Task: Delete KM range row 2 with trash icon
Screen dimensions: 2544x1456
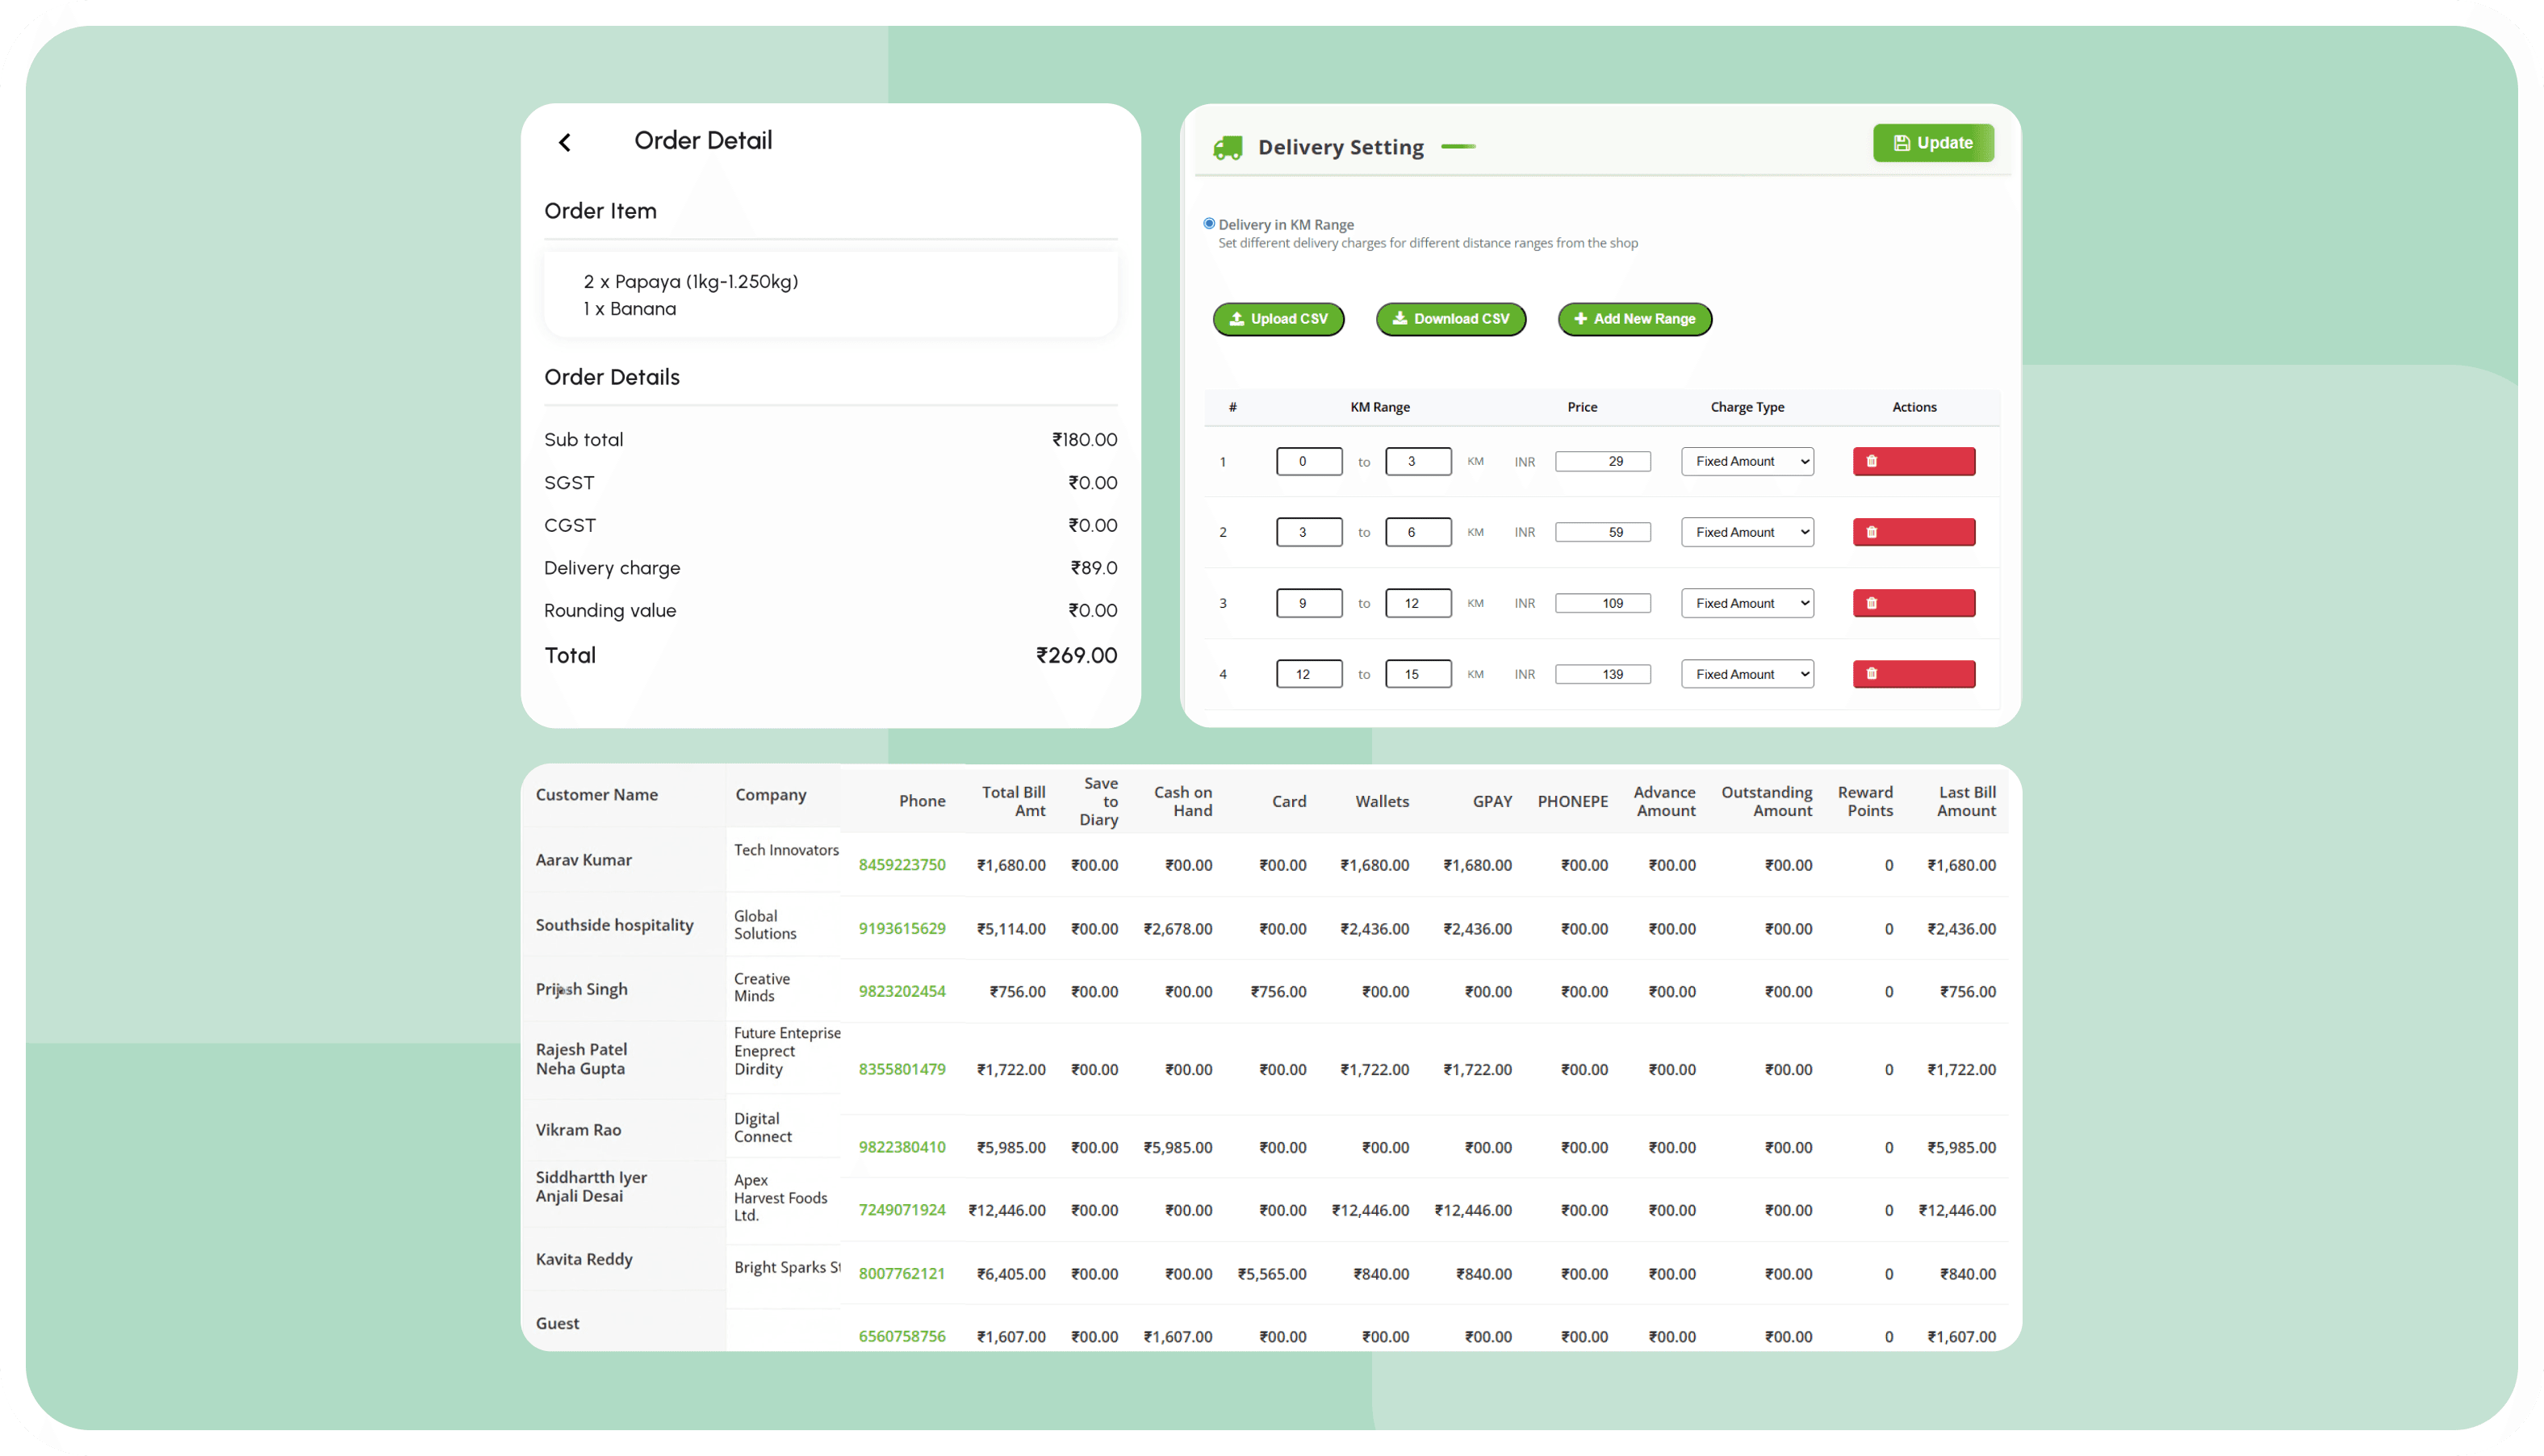Action: [1913, 532]
